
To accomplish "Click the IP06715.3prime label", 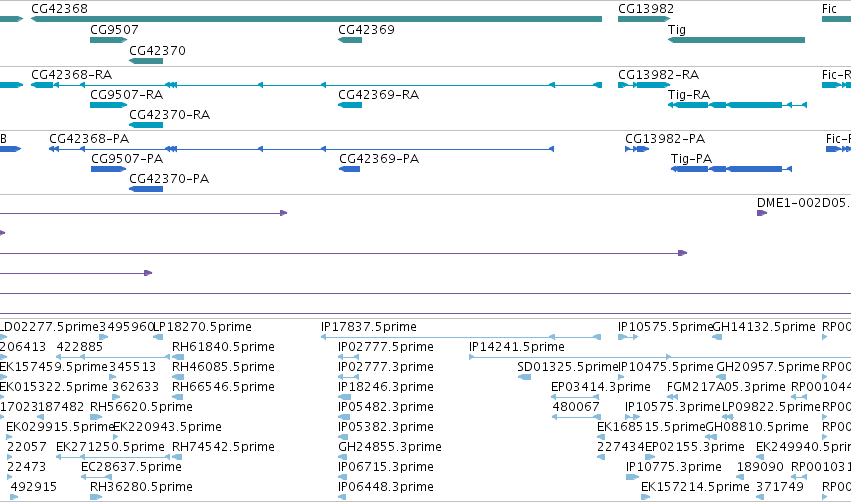I will tap(386, 467).
